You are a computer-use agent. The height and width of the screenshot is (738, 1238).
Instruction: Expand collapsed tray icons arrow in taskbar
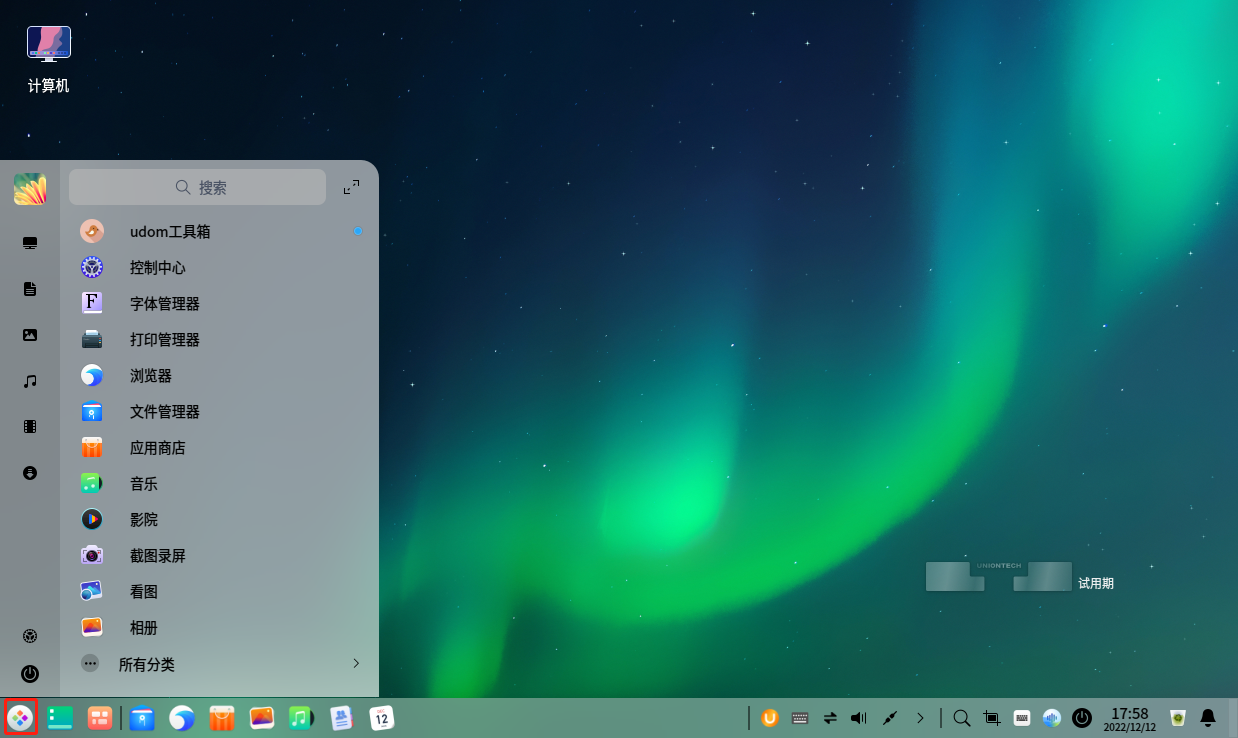920,718
